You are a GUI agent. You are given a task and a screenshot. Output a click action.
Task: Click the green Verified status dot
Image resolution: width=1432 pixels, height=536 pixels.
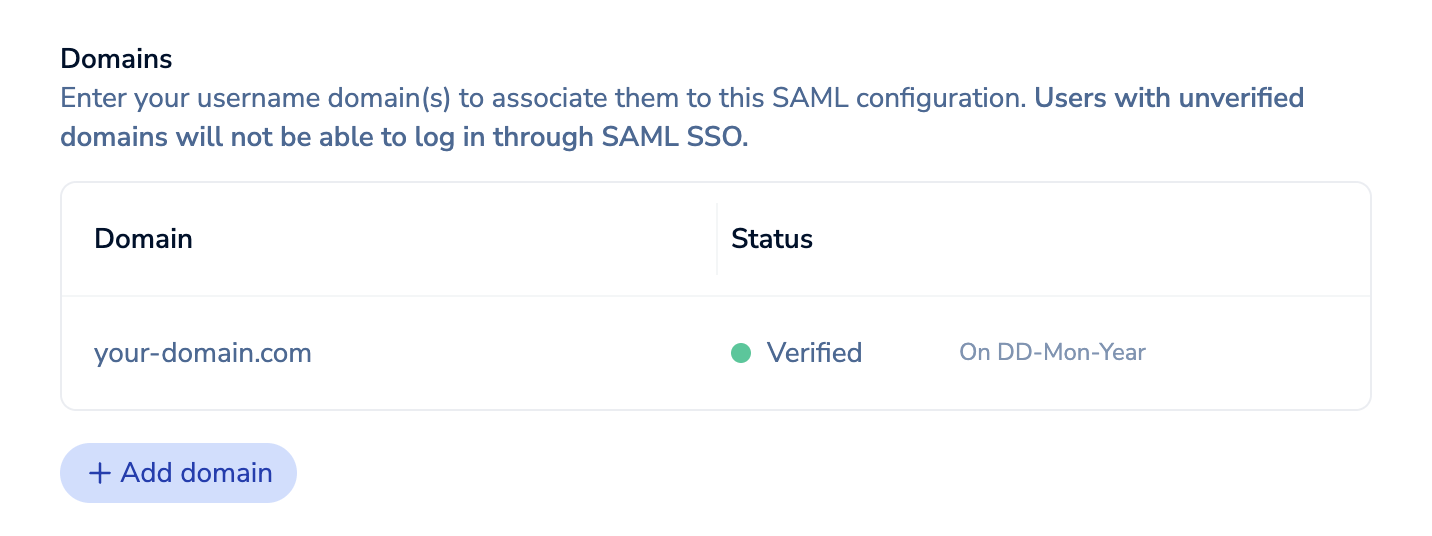(741, 353)
